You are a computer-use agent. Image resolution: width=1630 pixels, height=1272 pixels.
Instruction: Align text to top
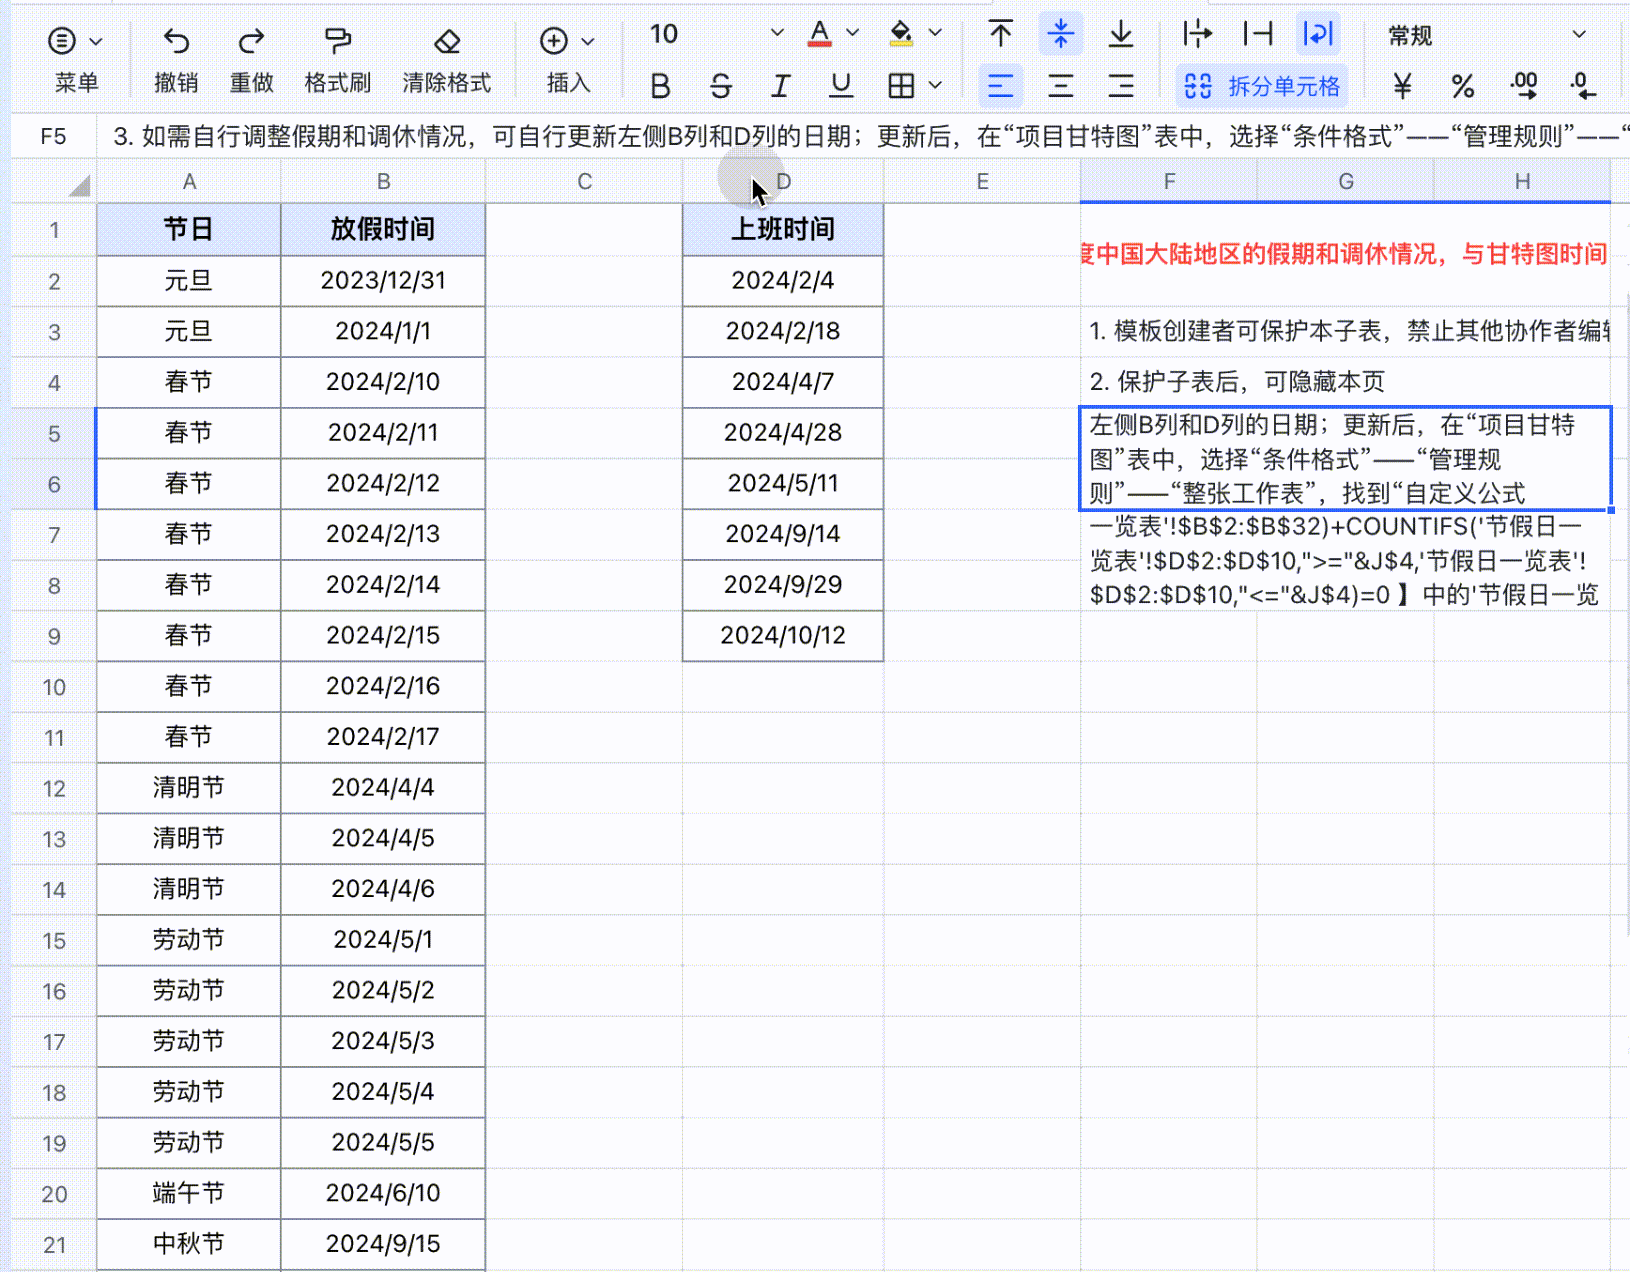tap(1000, 34)
